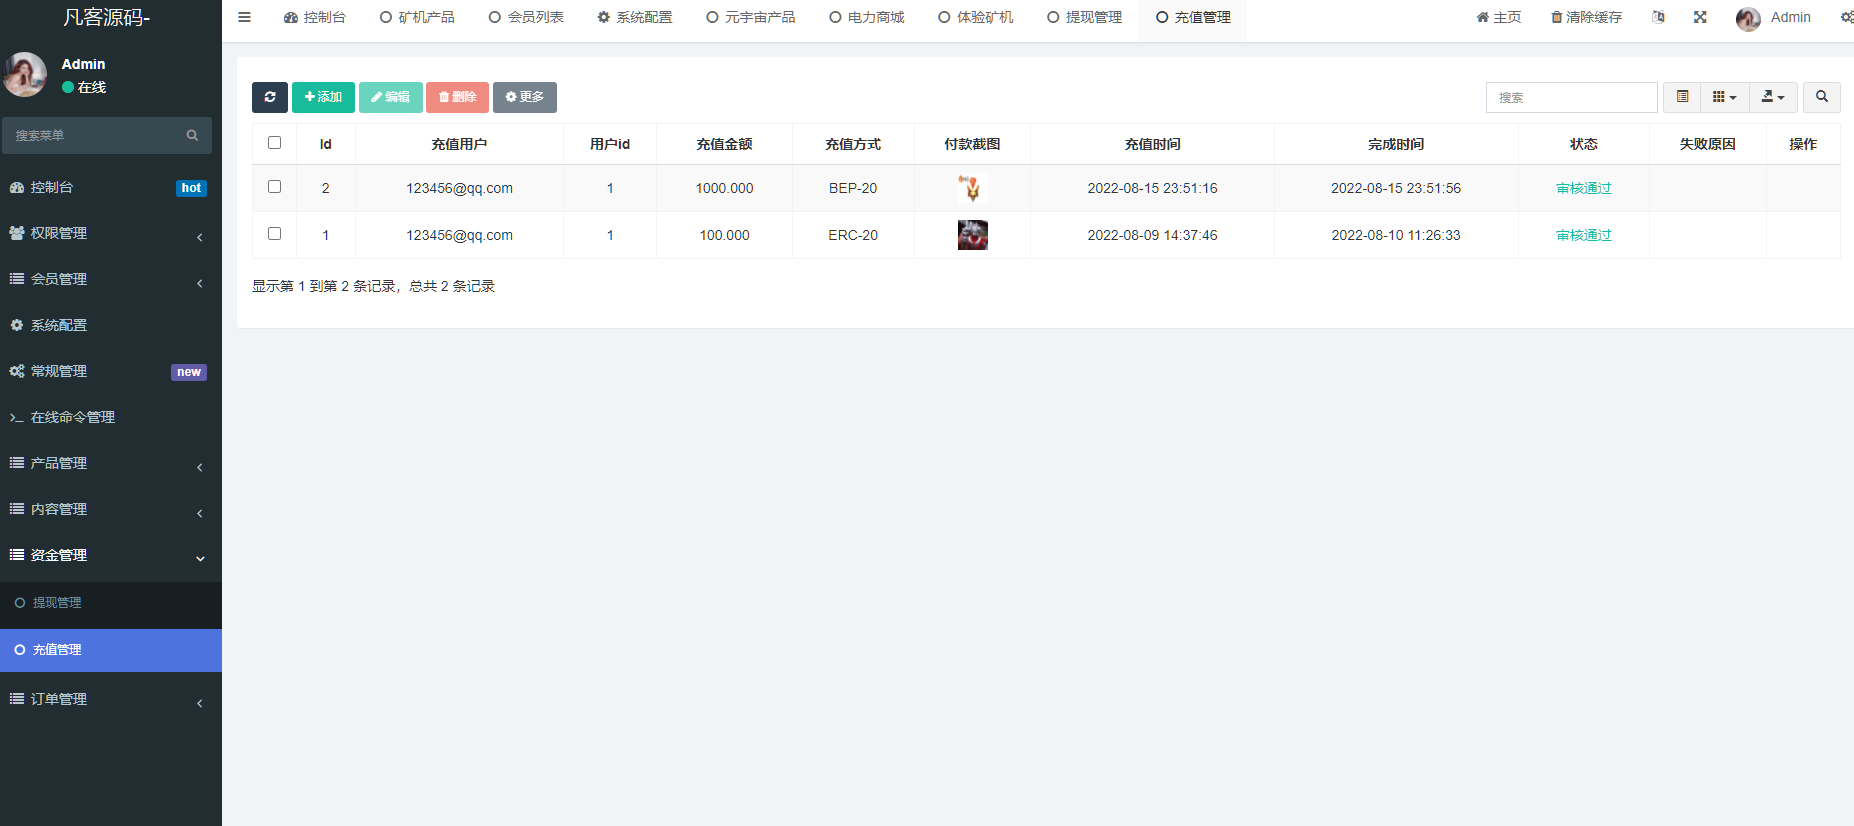Click 审核通过 status link for BEP-20 record
Viewport: 1854px width, 826px height.
point(1583,188)
